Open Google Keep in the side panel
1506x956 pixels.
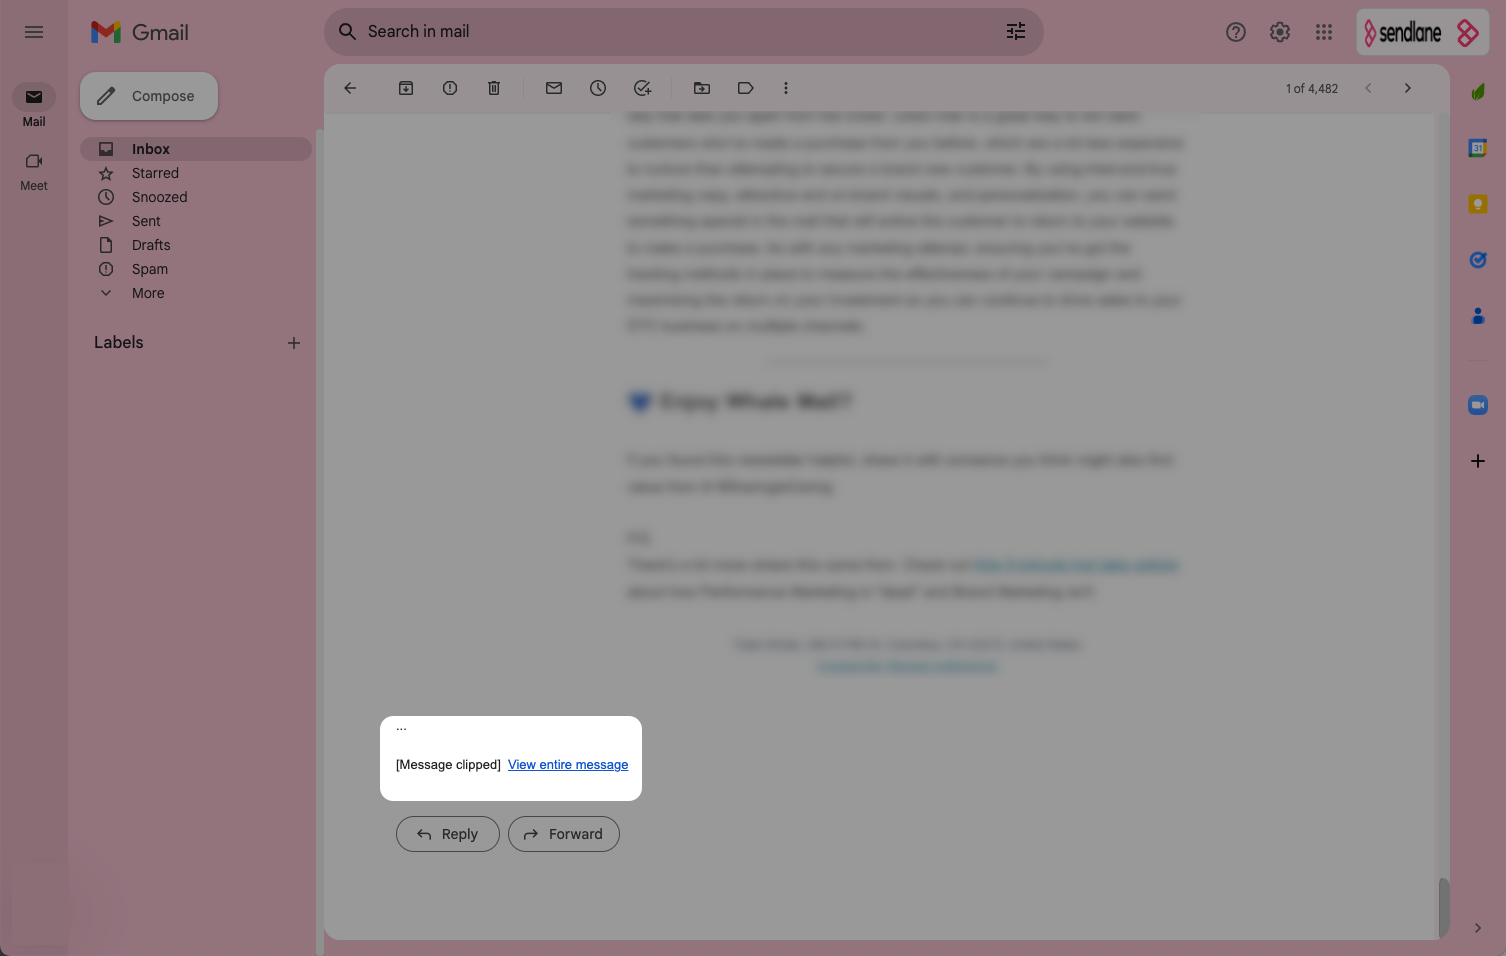1478,204
